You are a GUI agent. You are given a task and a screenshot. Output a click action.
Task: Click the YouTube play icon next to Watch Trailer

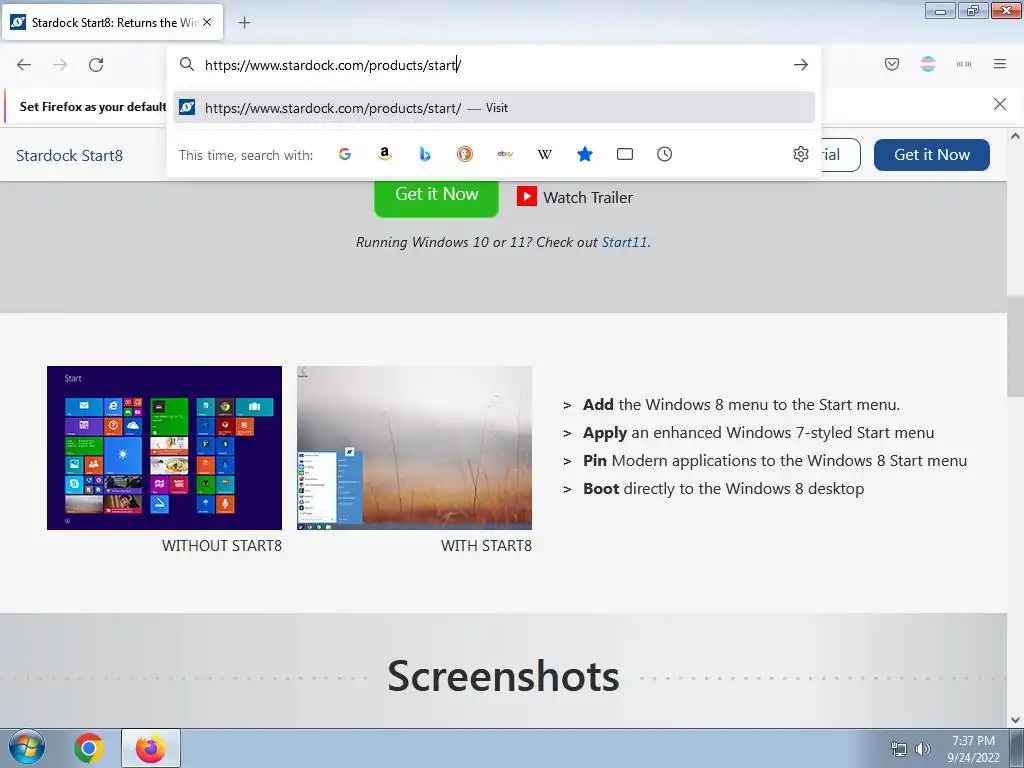(x=527, y=197)
